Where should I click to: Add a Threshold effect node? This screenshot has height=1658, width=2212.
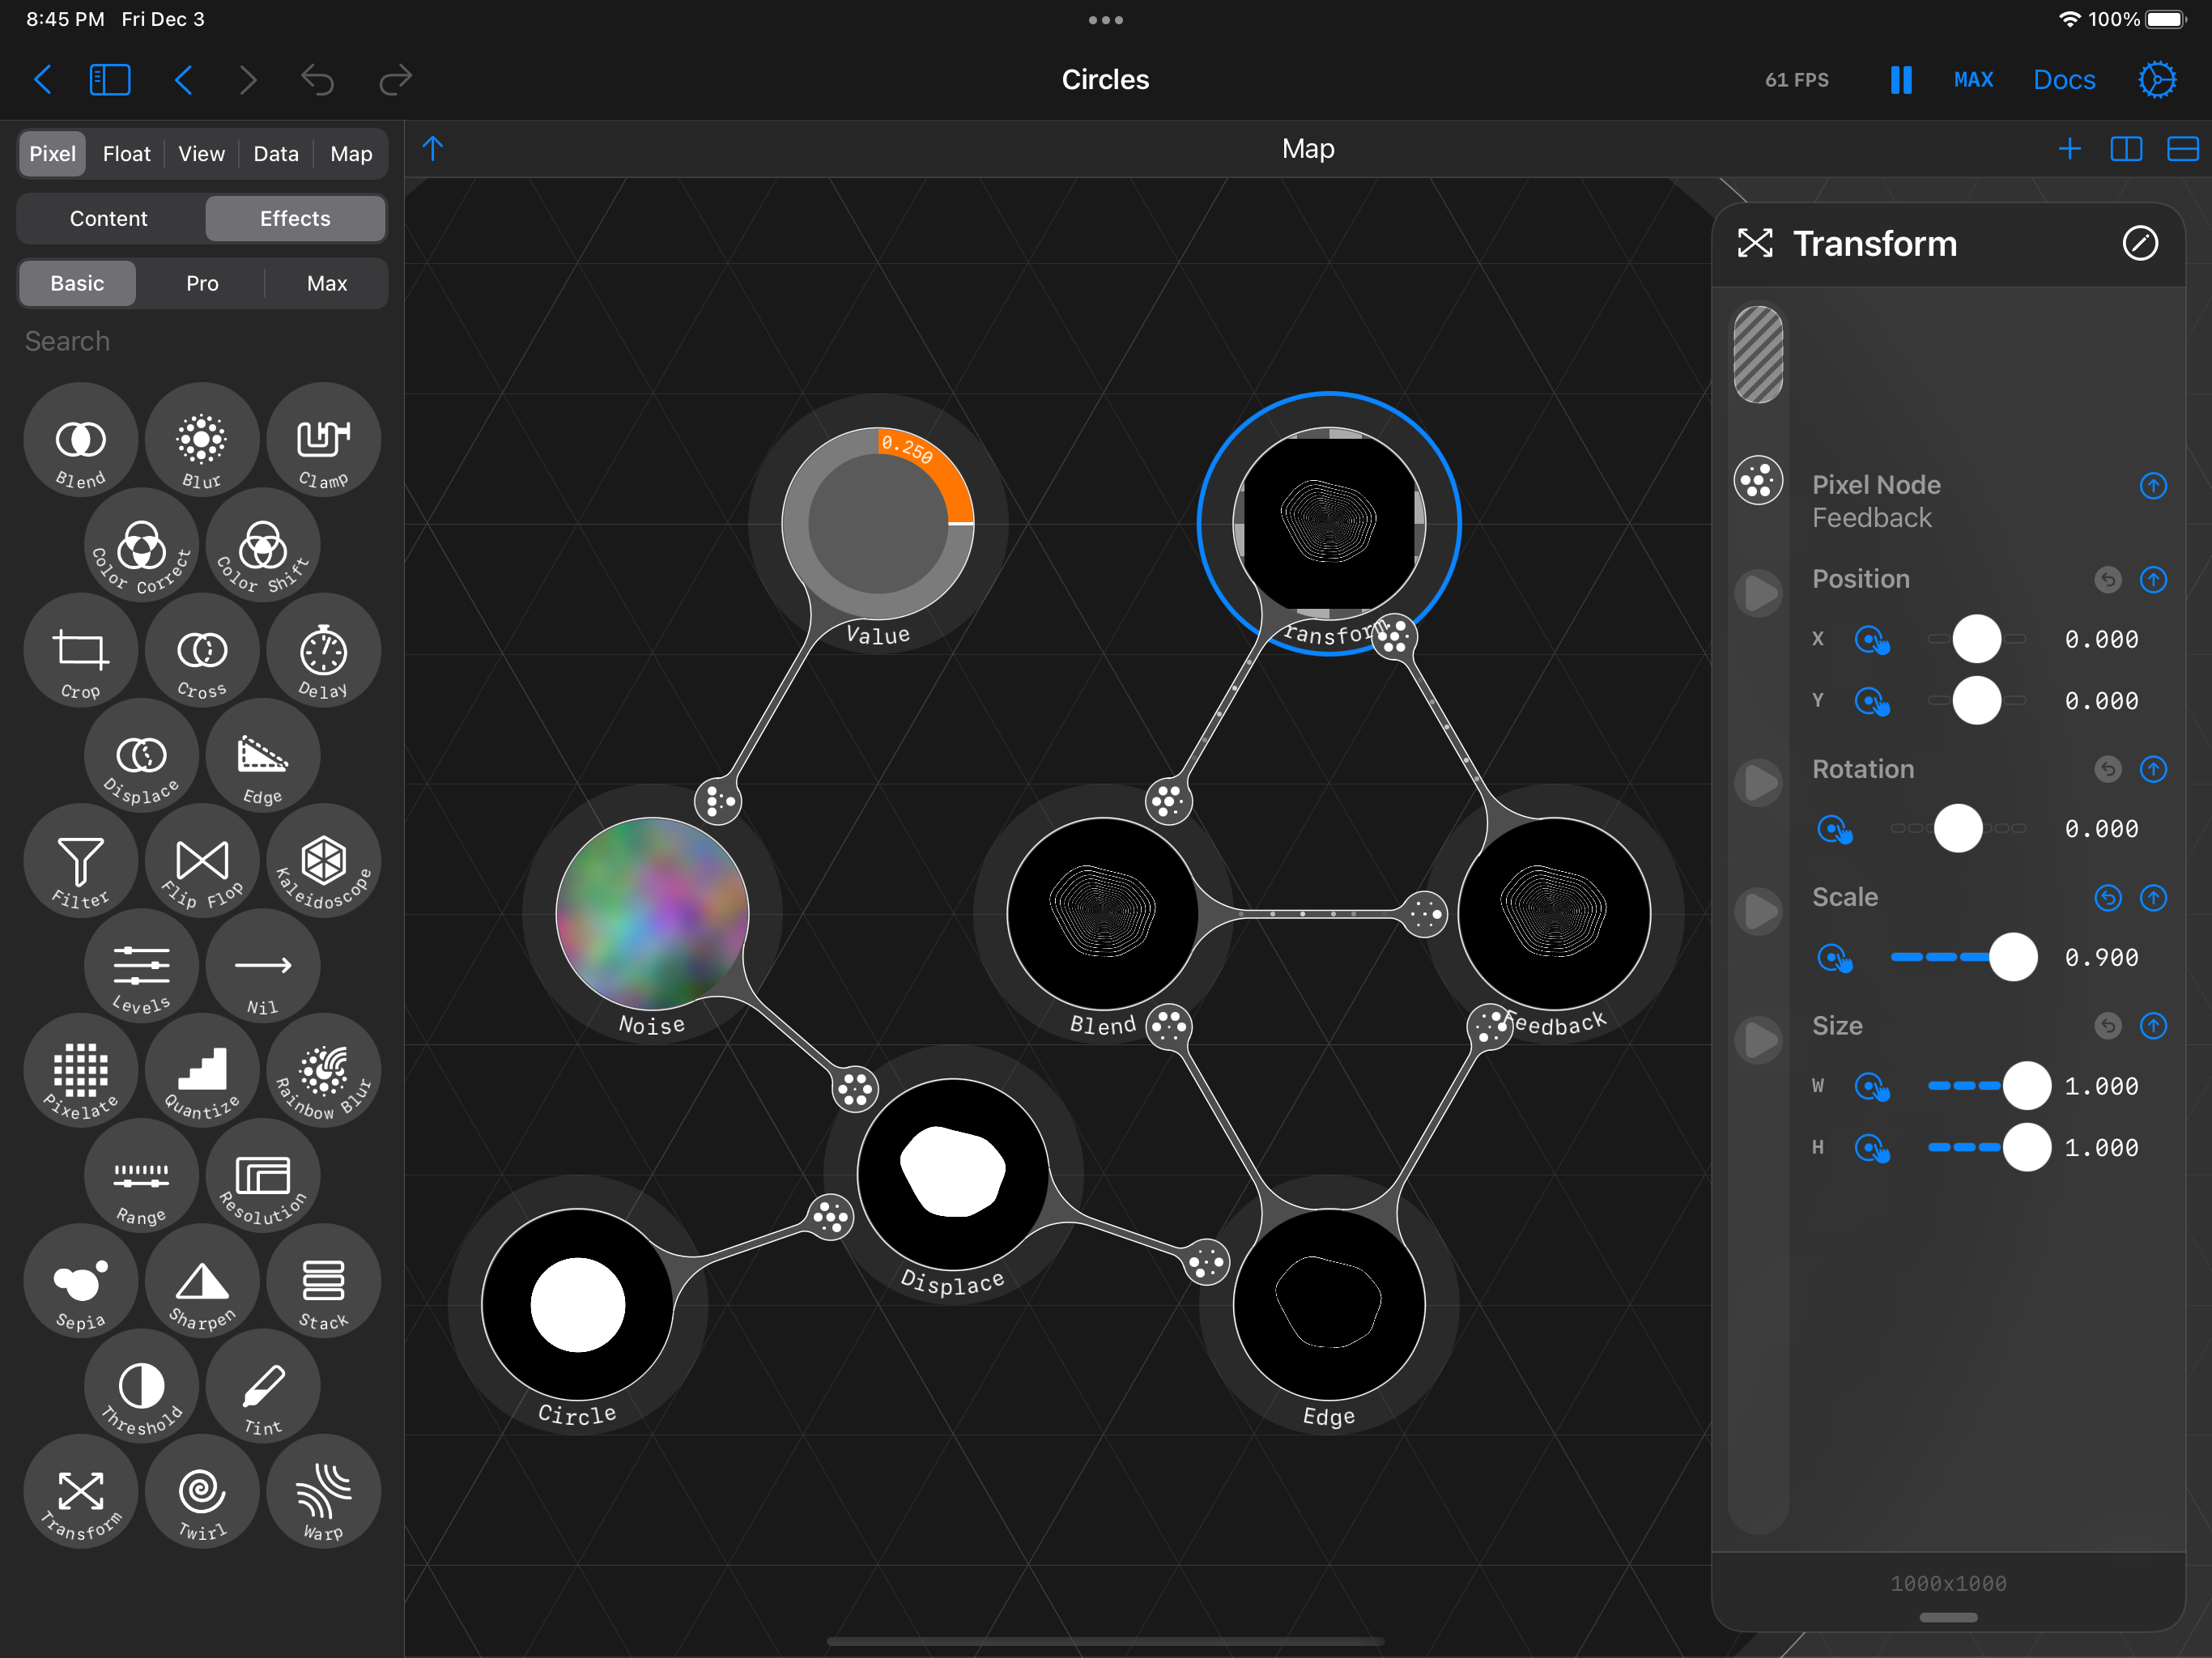coord(141,1386)
